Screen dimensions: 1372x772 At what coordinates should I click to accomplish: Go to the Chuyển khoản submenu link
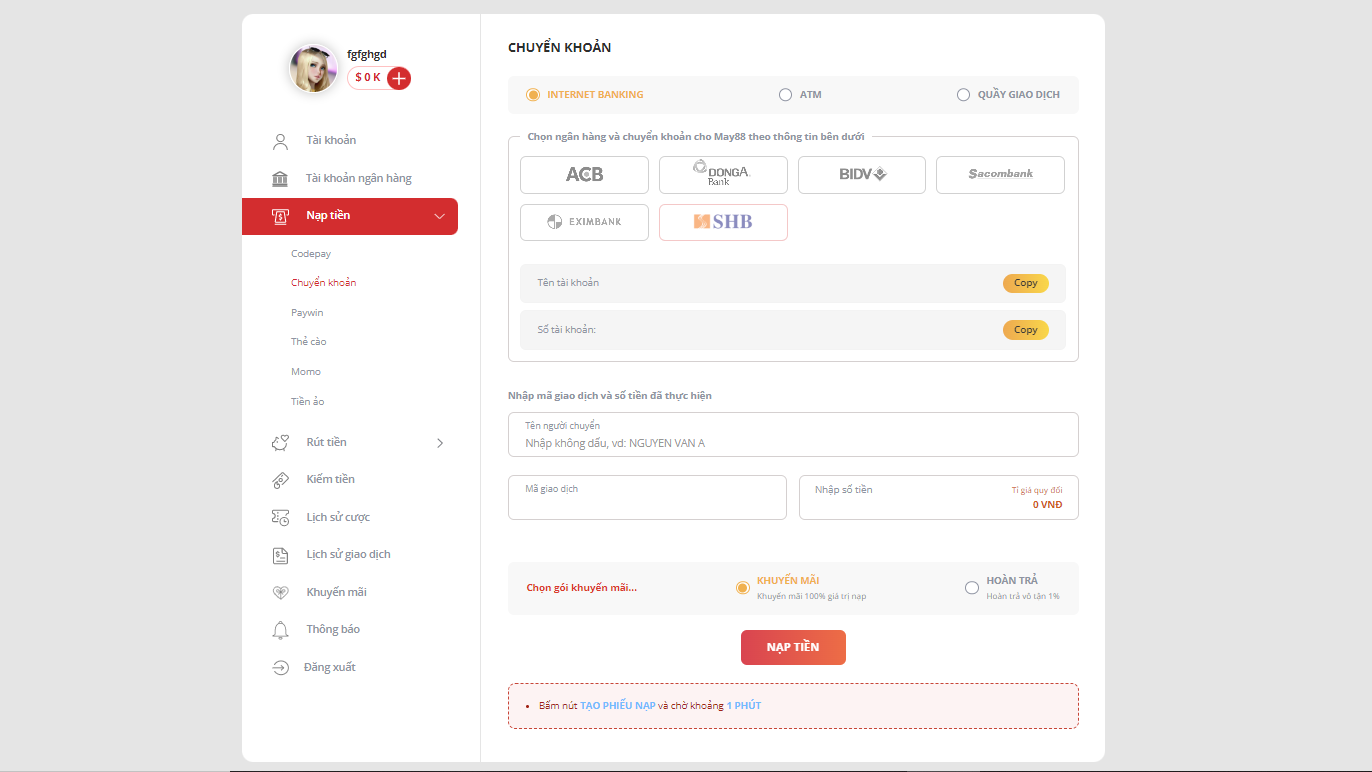323,283
